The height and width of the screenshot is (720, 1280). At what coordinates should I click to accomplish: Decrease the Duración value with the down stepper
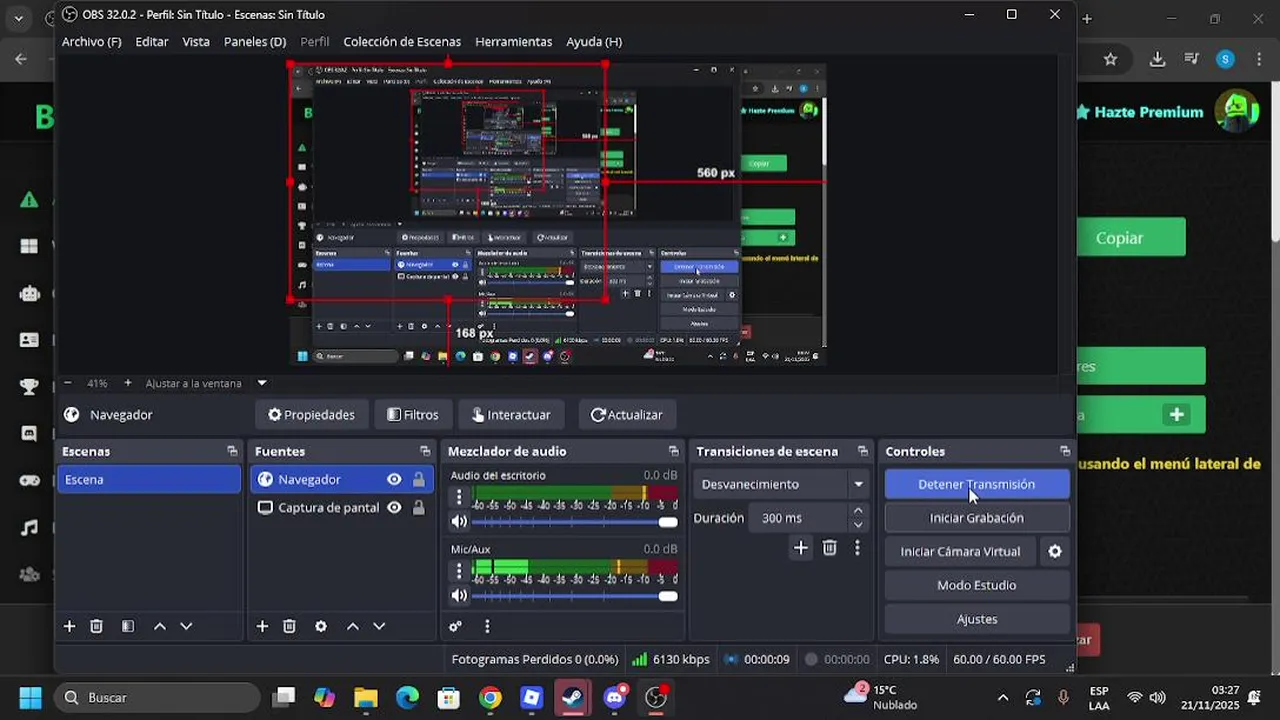click(x=858, y=525)
